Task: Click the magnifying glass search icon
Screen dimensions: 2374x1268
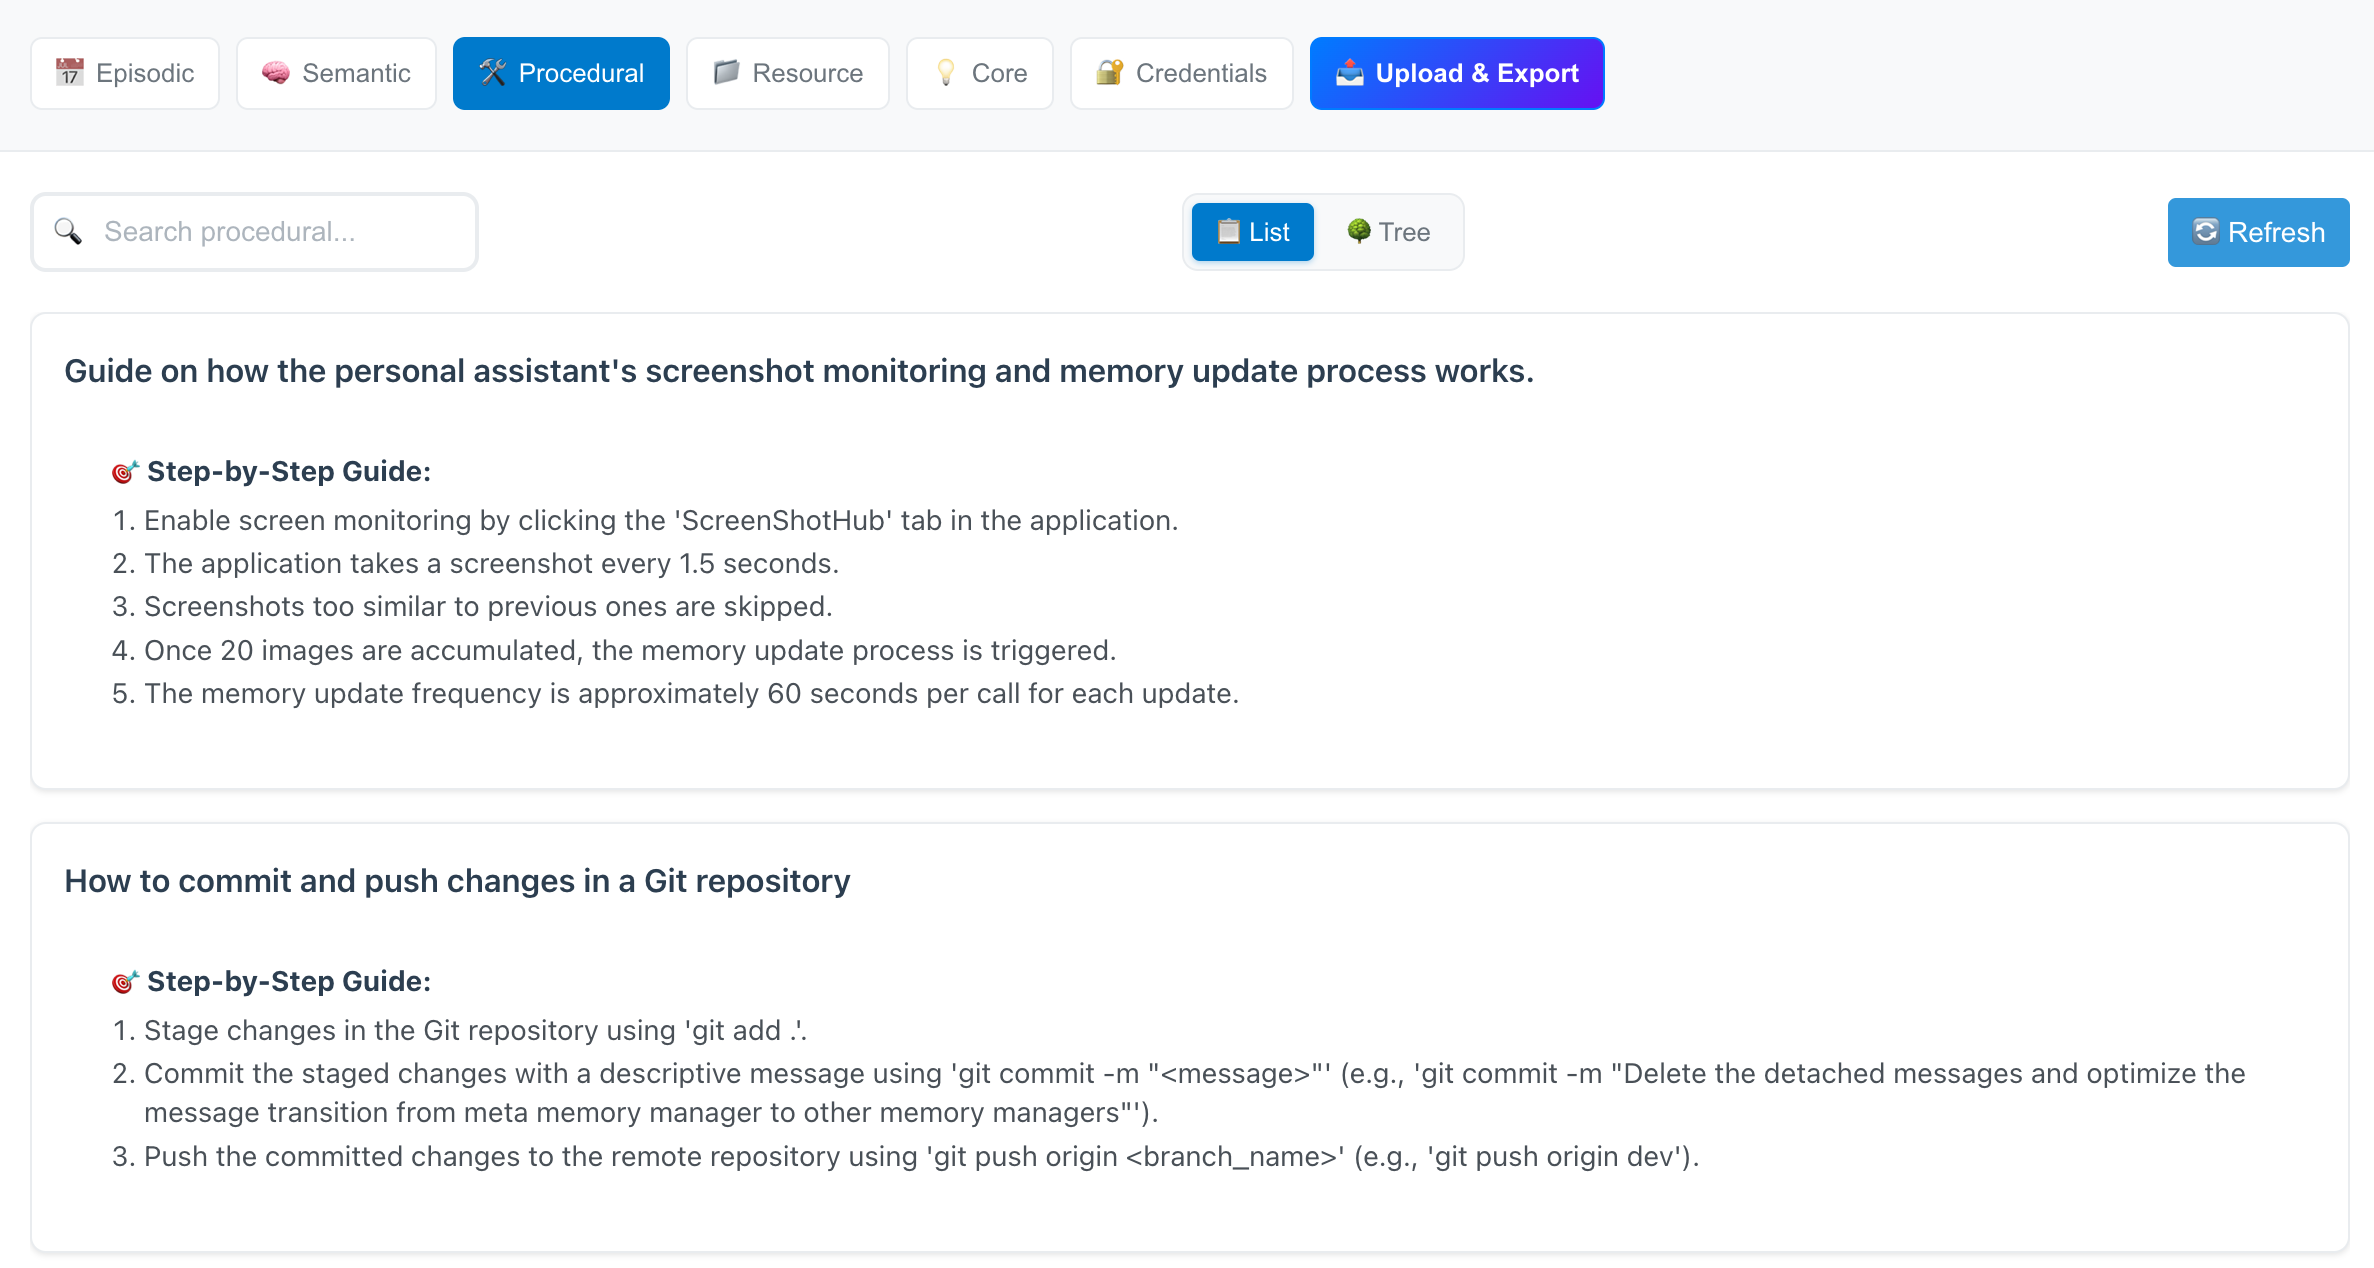Action: (68, 231)
